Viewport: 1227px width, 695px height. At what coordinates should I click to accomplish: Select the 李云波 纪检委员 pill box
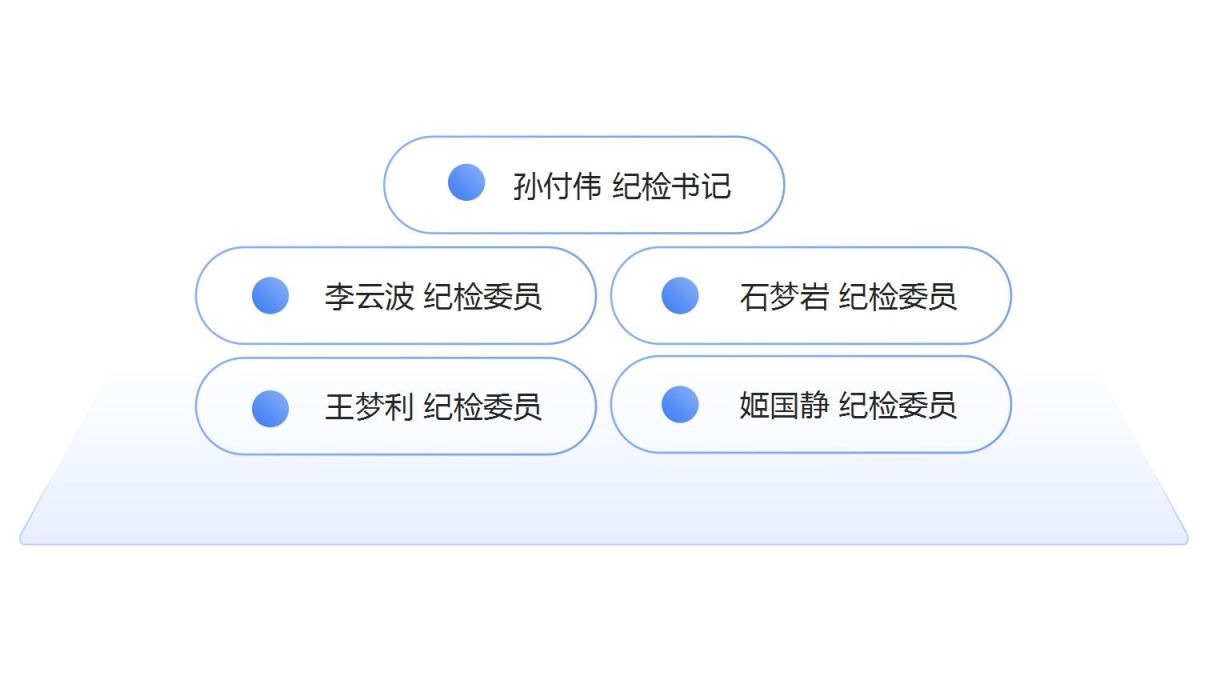click(396, 296)
